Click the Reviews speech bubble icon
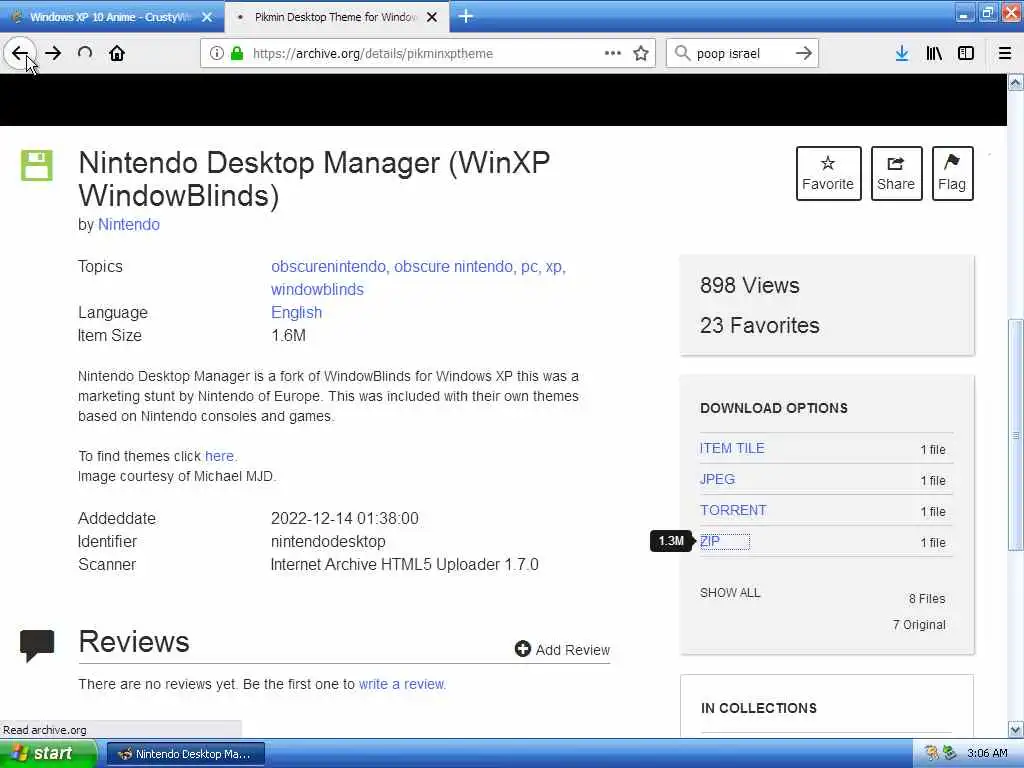This screenshot has height=768, width=1024. point(37,645)
